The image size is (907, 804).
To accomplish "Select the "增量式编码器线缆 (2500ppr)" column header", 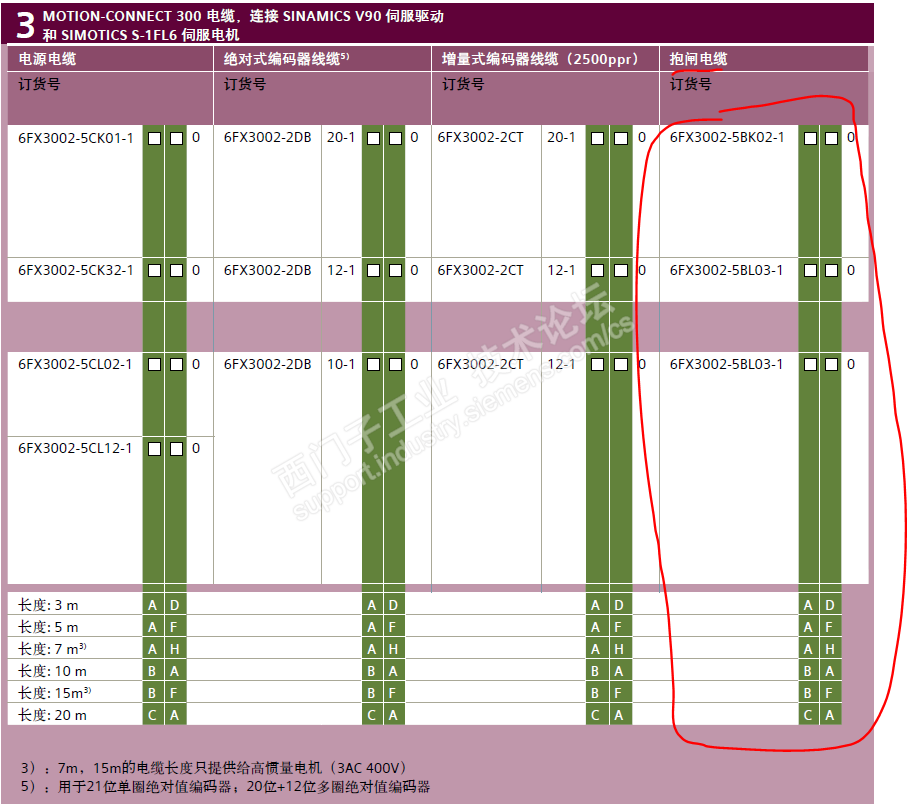I will tap(540, 59).
